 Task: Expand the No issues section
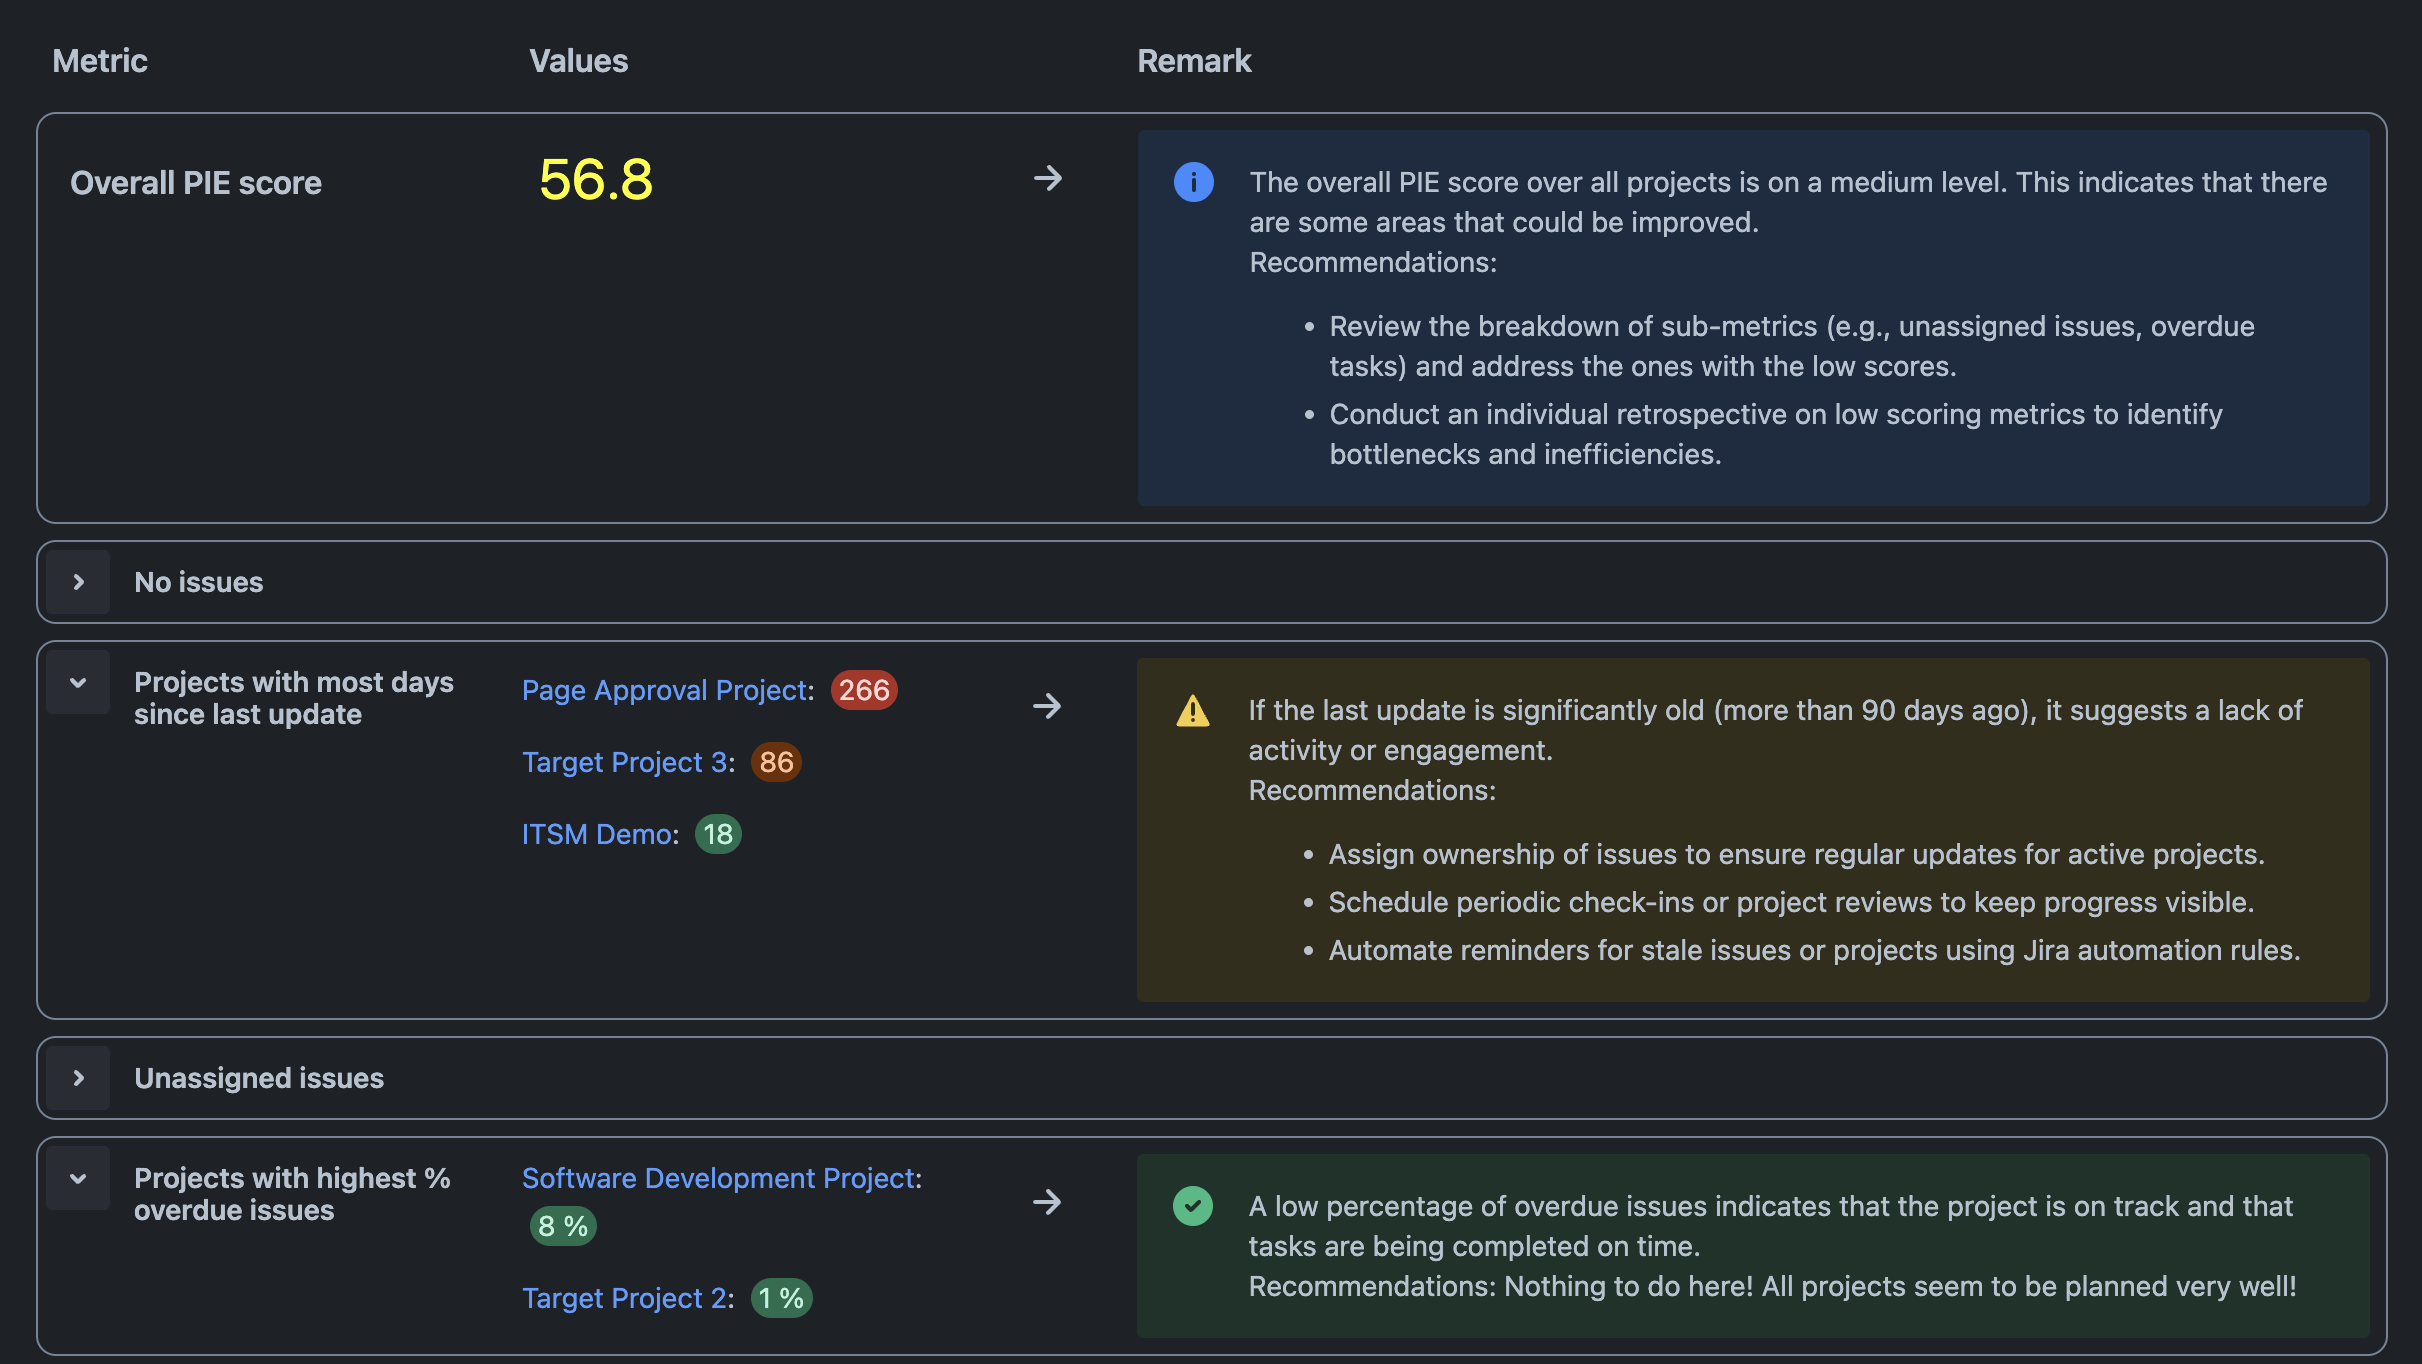click(x=78, y=582)
